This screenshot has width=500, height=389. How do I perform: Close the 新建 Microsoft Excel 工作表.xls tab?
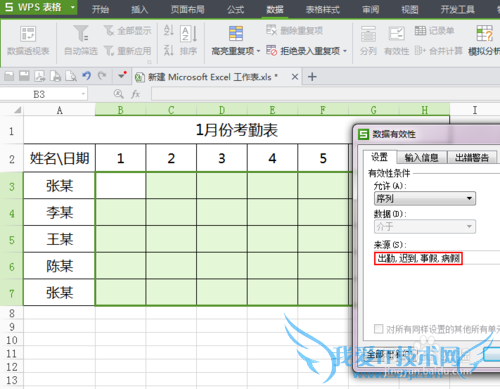(295, 77)
